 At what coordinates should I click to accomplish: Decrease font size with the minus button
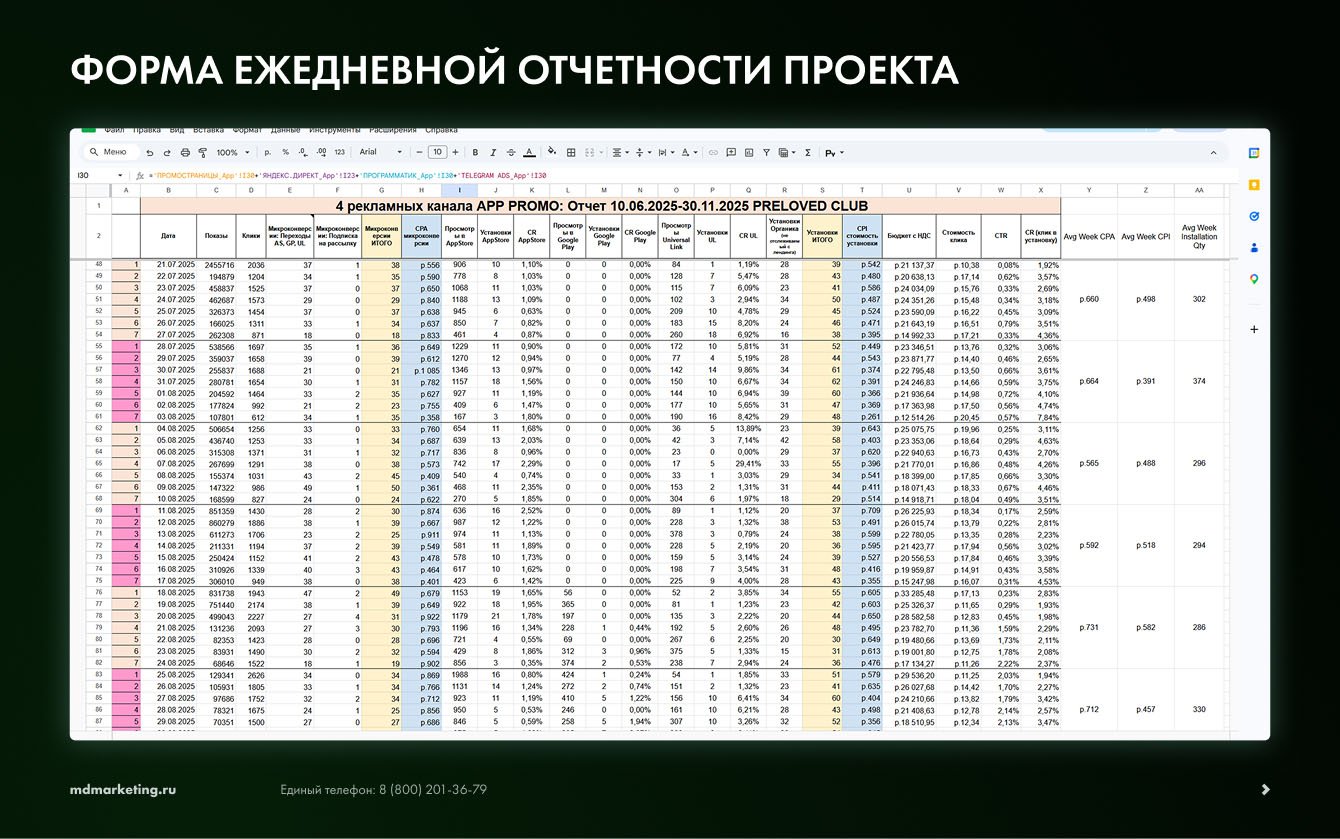(x=420, y=153)
